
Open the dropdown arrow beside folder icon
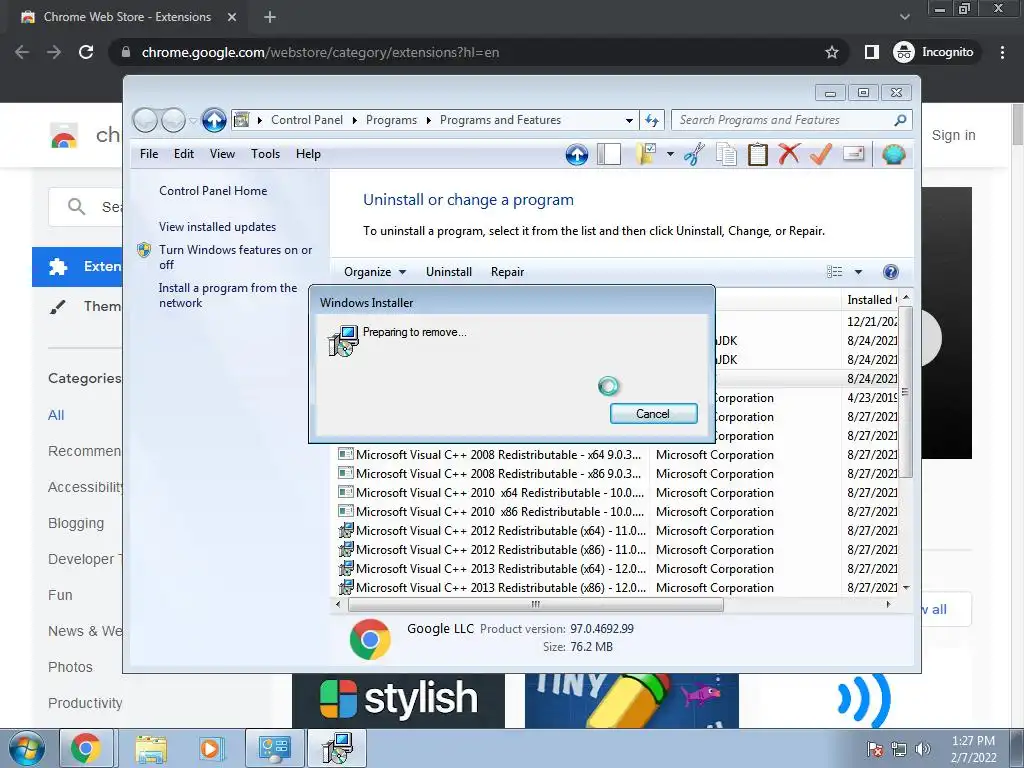pos(670,155)
